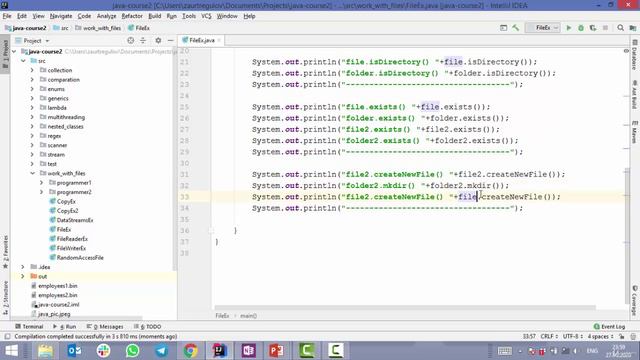Click the work_with_files breadcrumb
This screenshot has height=360, width=640.
tap(98, 28)
